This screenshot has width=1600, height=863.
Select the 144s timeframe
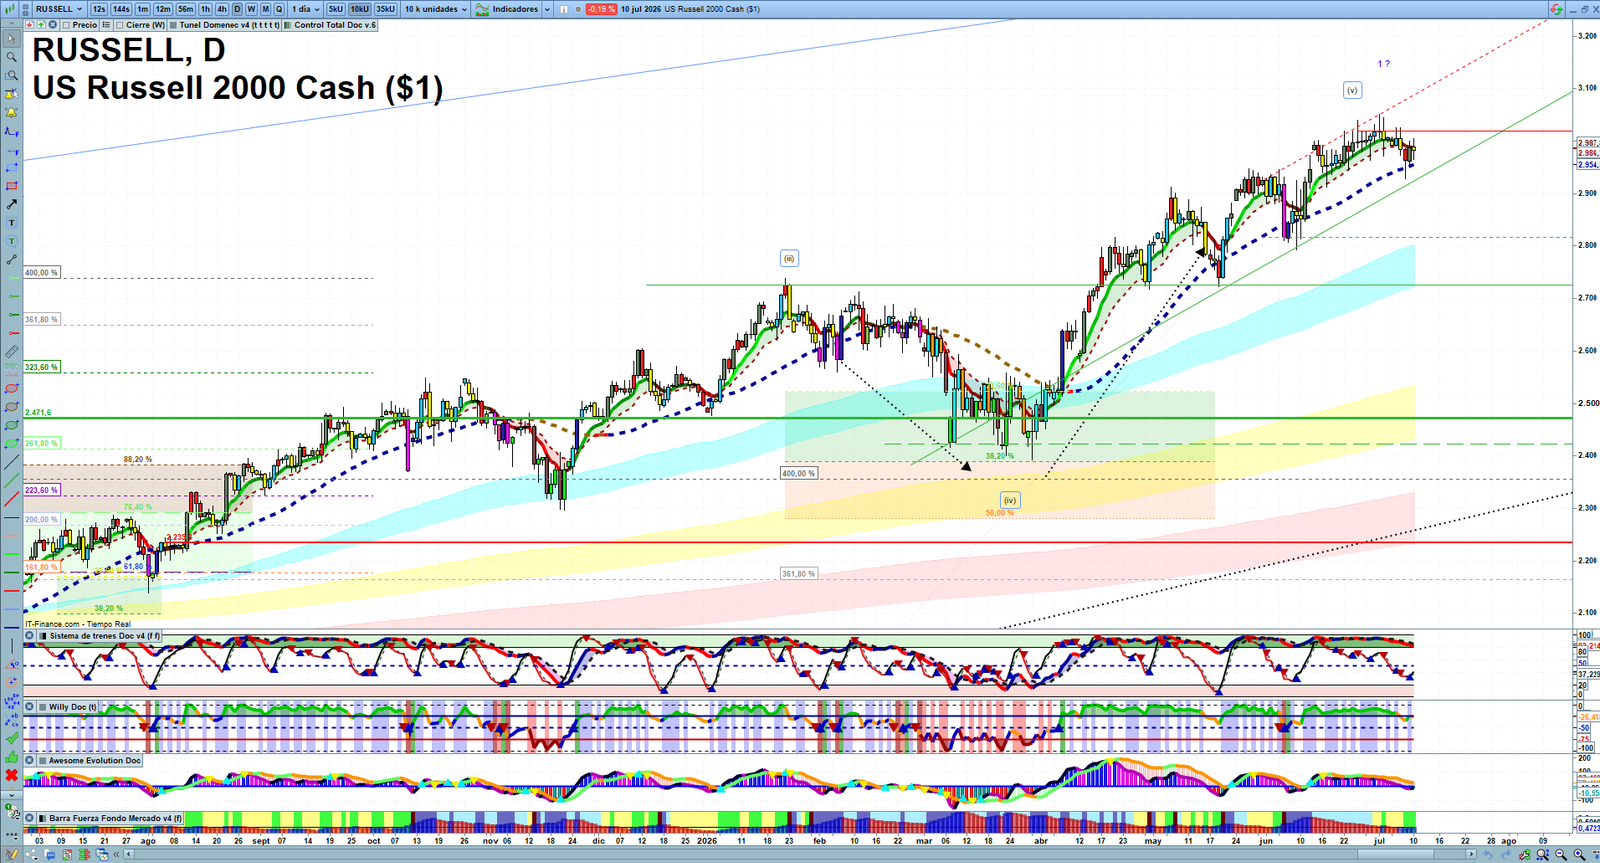[x=121, y=9]
